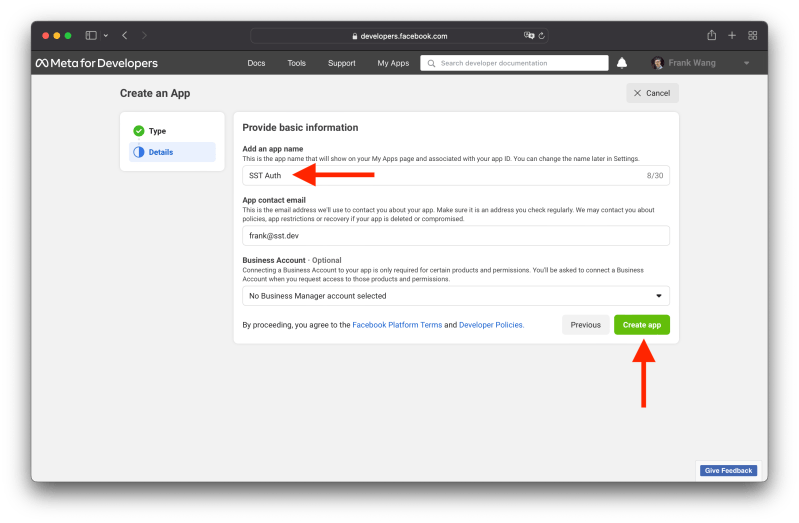
Task: Click the Previous button
Action: pos(585,325)
